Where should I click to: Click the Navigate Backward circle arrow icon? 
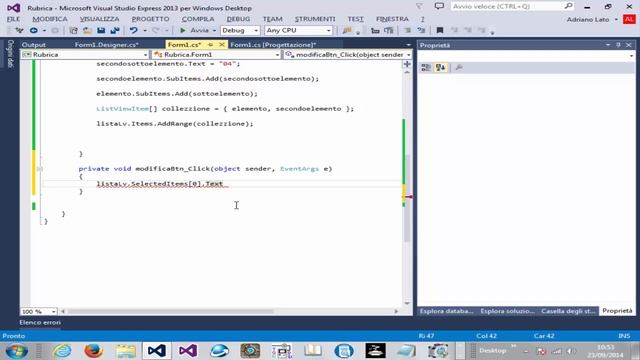(x=34, y=30)
